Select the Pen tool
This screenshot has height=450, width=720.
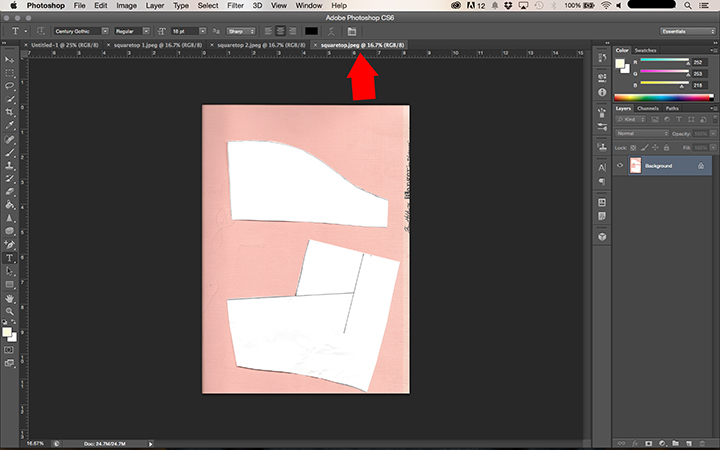coord(9,245)
